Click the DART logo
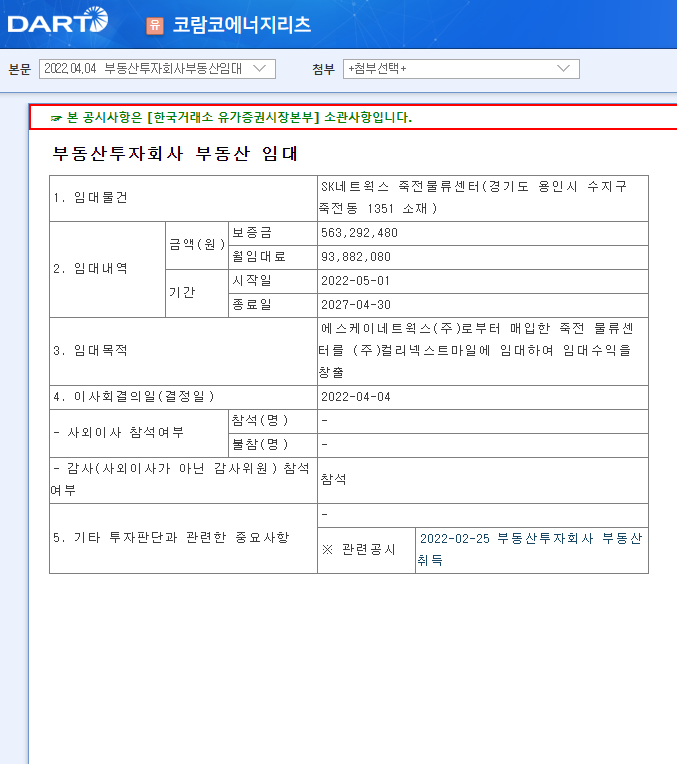This screenshot has height=764, width=677. tap(58, 20)
